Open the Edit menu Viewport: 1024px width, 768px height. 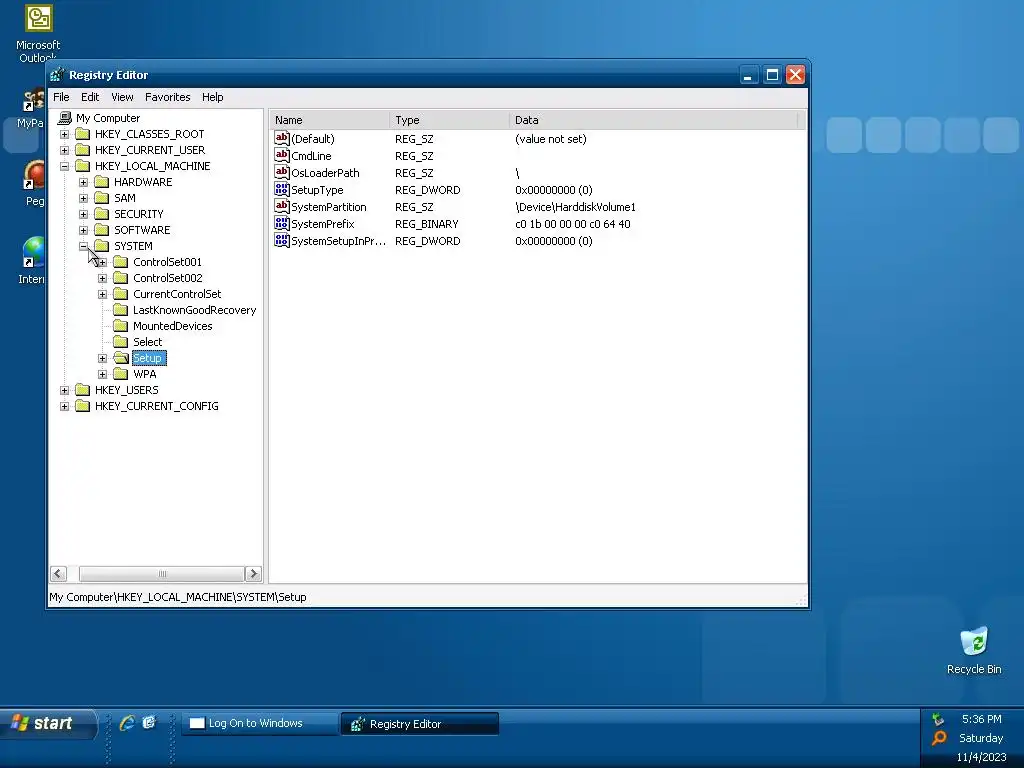tap(90, 97)
